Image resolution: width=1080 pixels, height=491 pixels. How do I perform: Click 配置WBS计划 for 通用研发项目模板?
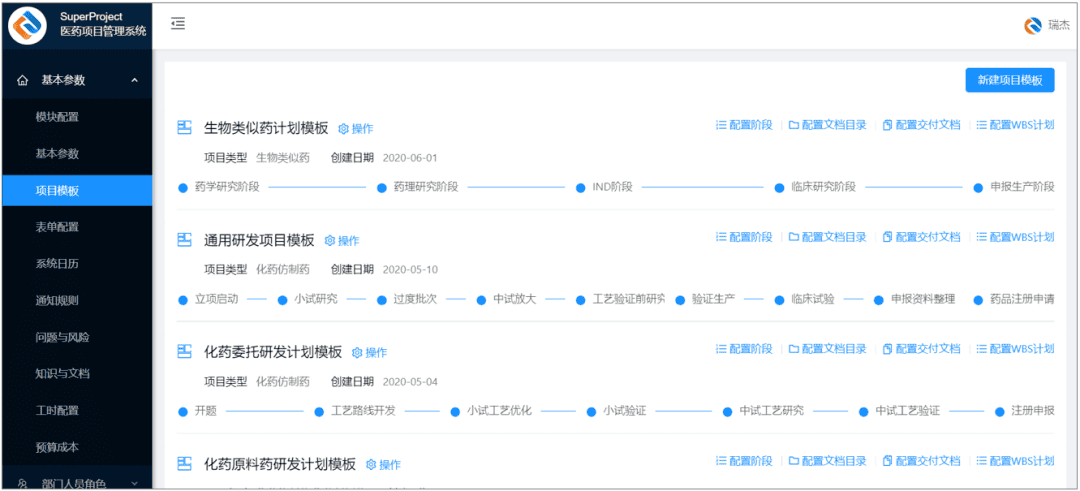point(1015,237)
